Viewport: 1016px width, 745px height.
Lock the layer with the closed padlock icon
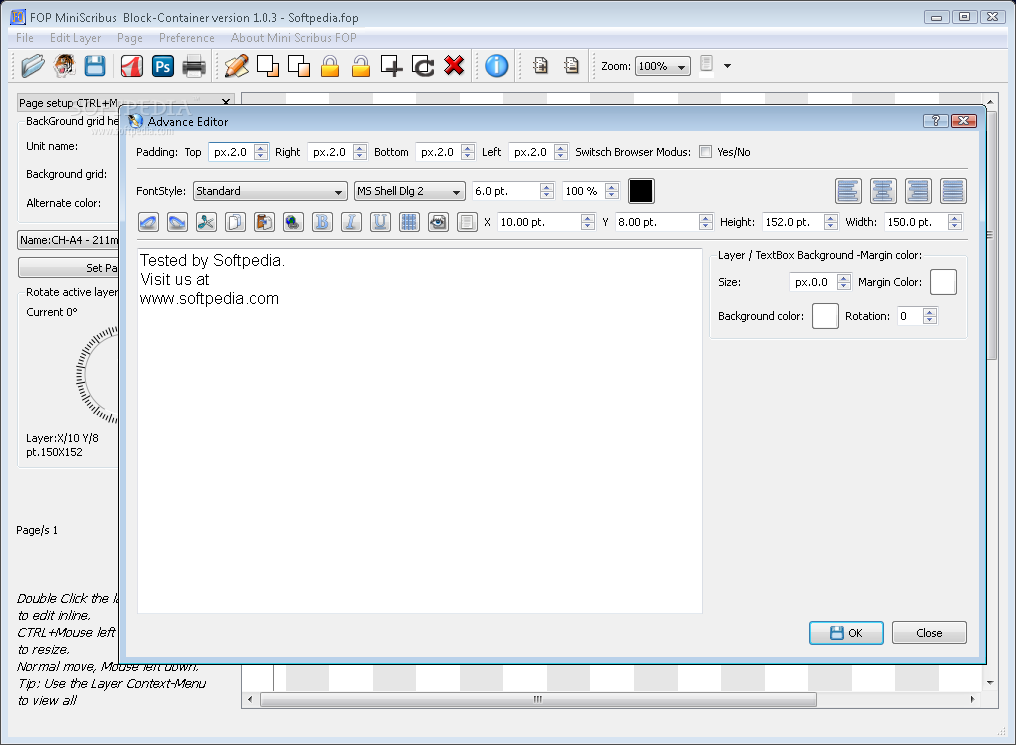tap(330, 66)
